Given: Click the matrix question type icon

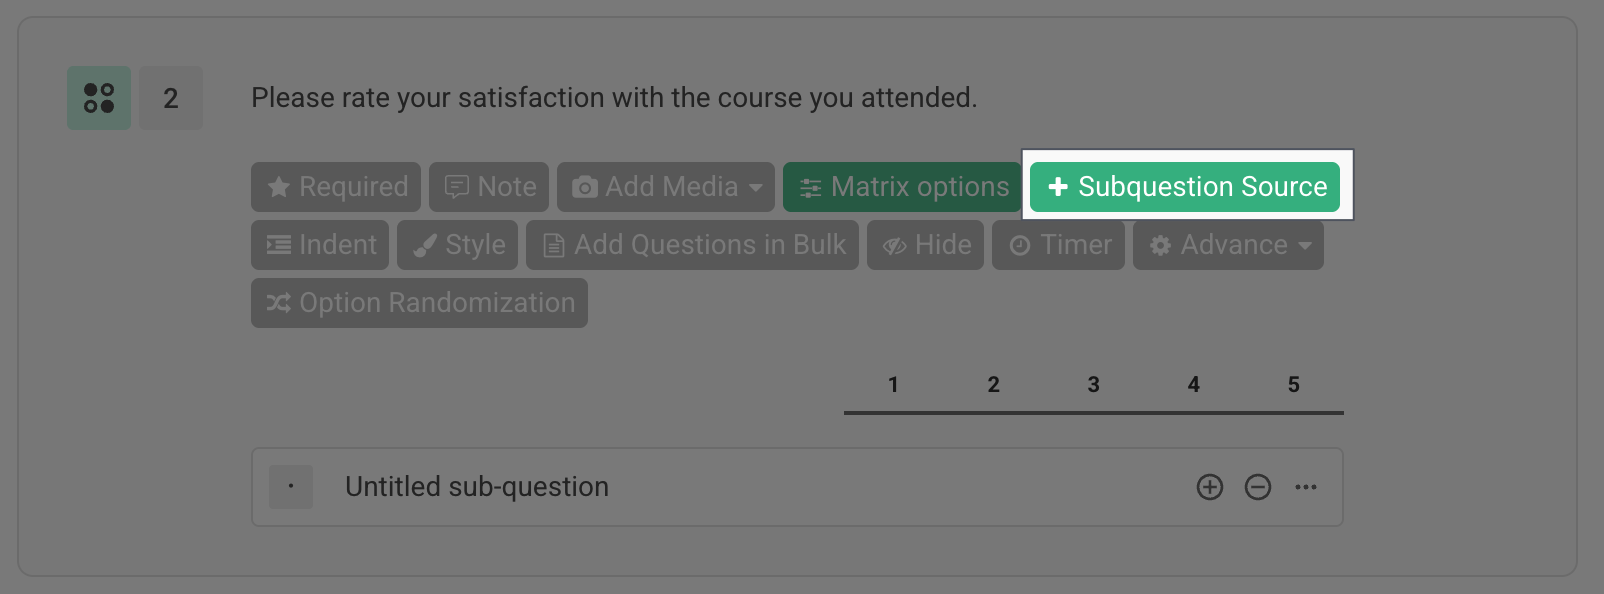Looking at the screenshot, I should point(98,97).
